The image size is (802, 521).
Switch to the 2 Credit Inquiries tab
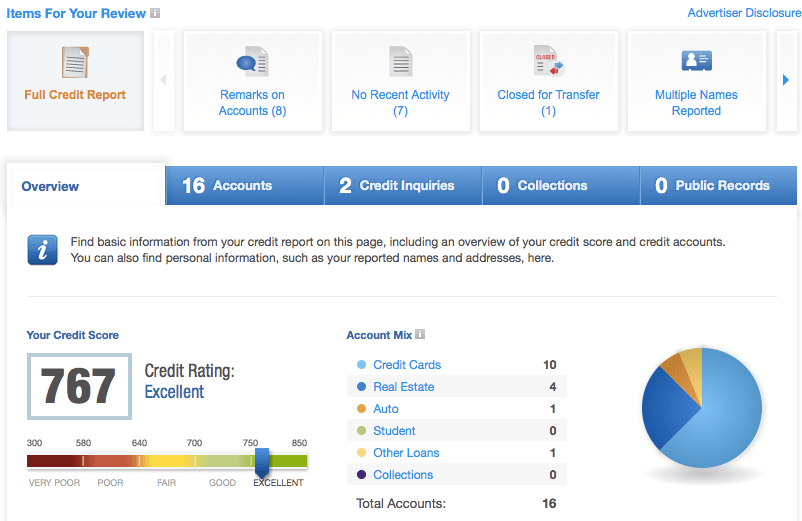coord(403,185)
